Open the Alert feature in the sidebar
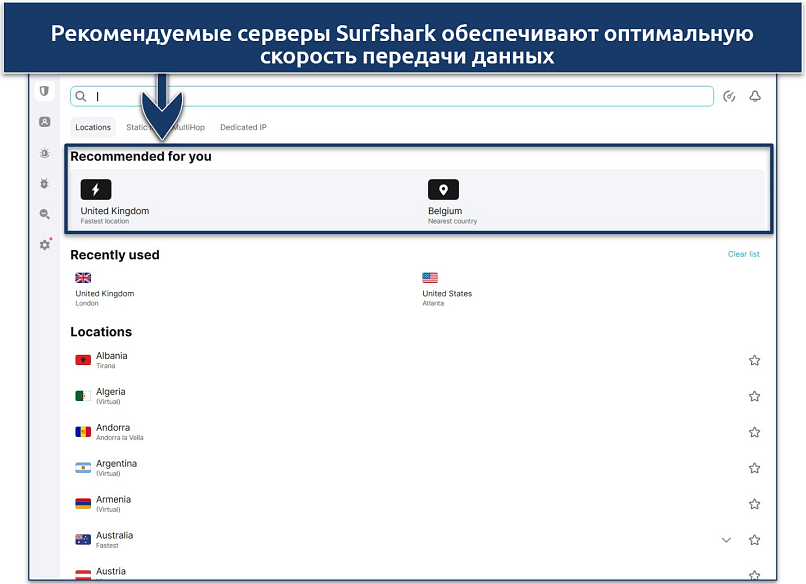This screenshot has width=806, height=584. click(44, 154)
